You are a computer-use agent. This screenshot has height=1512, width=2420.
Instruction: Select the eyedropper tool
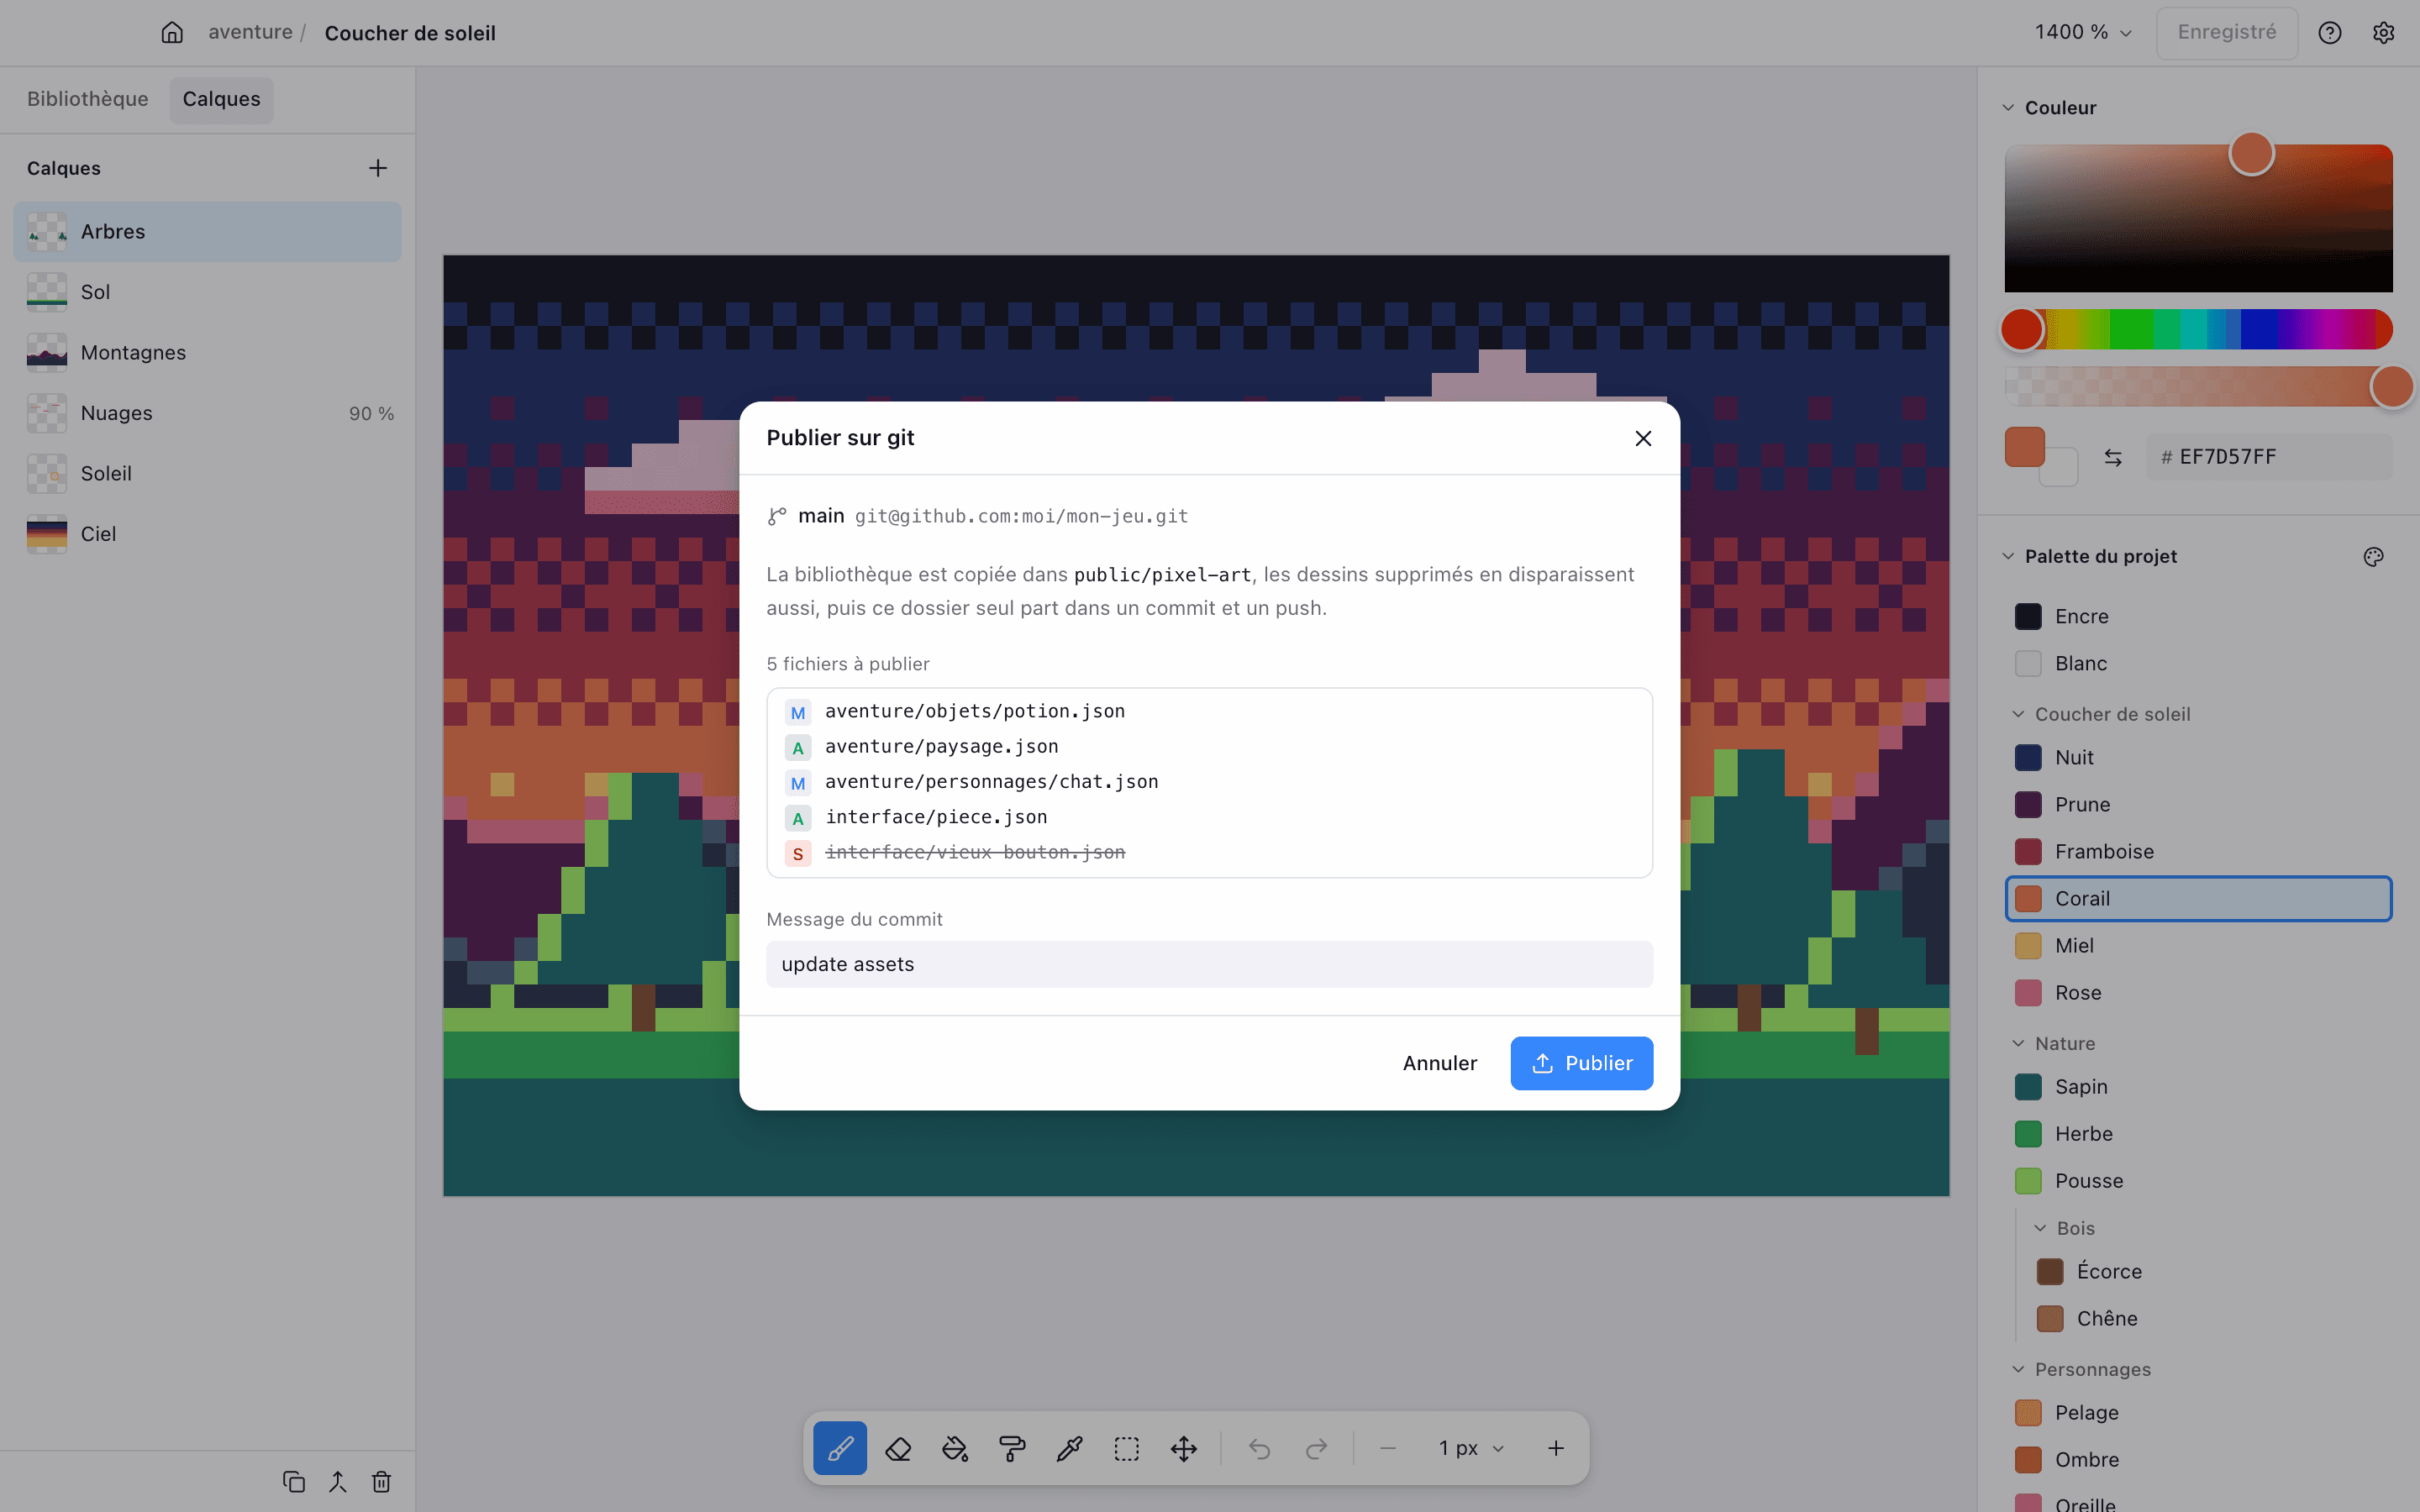[x=1069, y=1448]
